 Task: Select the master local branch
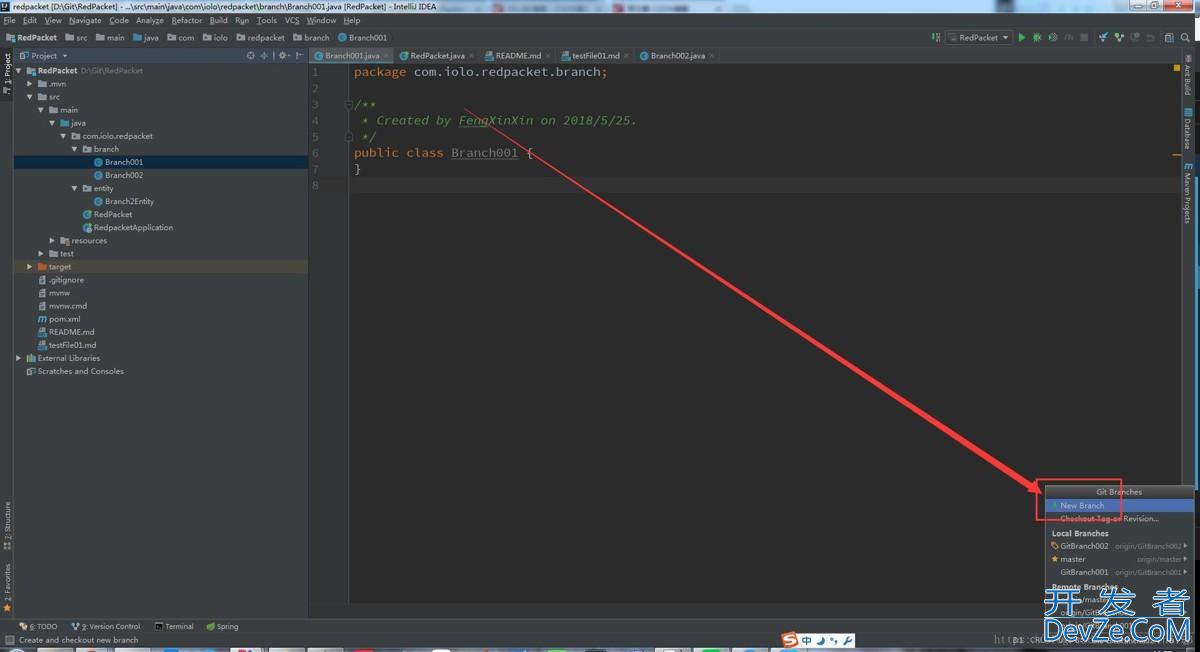click(1073, 559)
